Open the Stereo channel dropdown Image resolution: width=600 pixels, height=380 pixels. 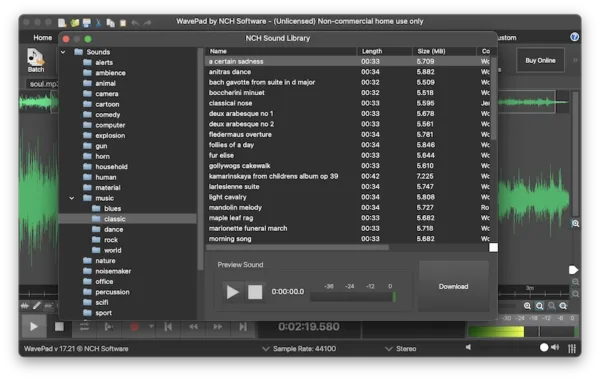401,349
